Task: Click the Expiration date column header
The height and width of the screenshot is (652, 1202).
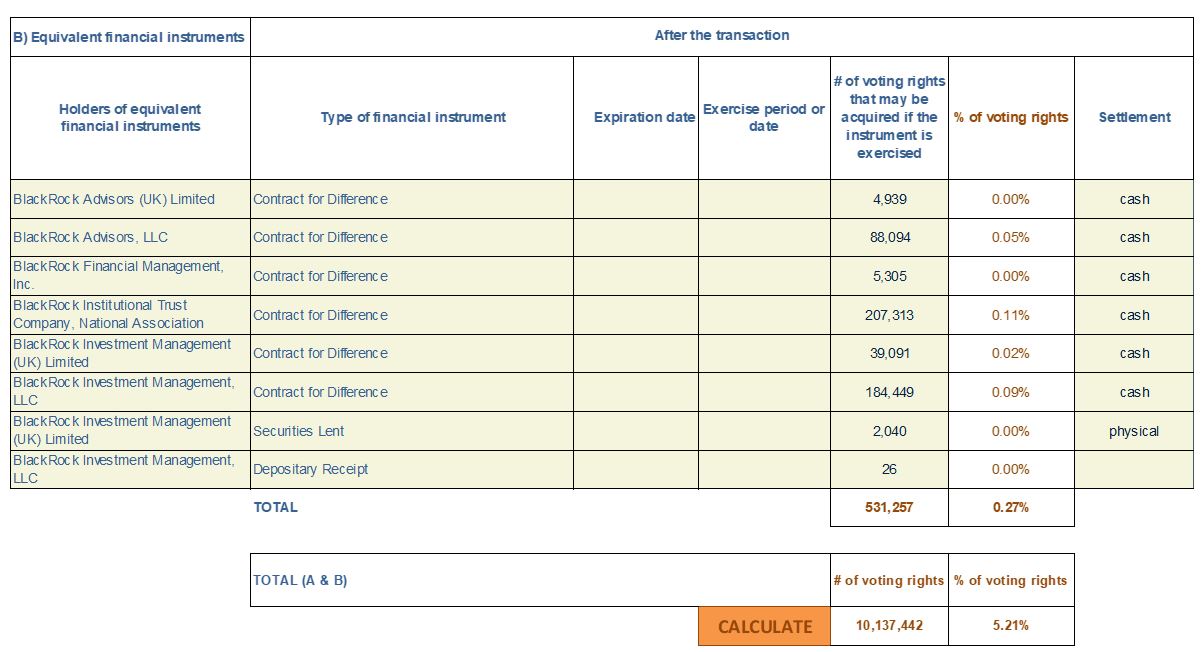Action: (x=644, y=117)
